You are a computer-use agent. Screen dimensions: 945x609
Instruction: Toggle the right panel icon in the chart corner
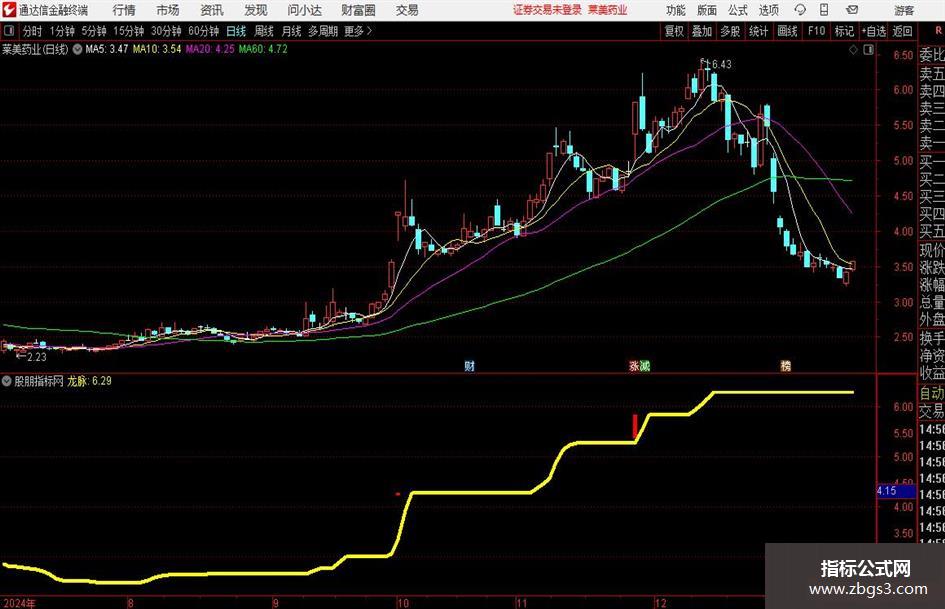(x=868, y=50)
